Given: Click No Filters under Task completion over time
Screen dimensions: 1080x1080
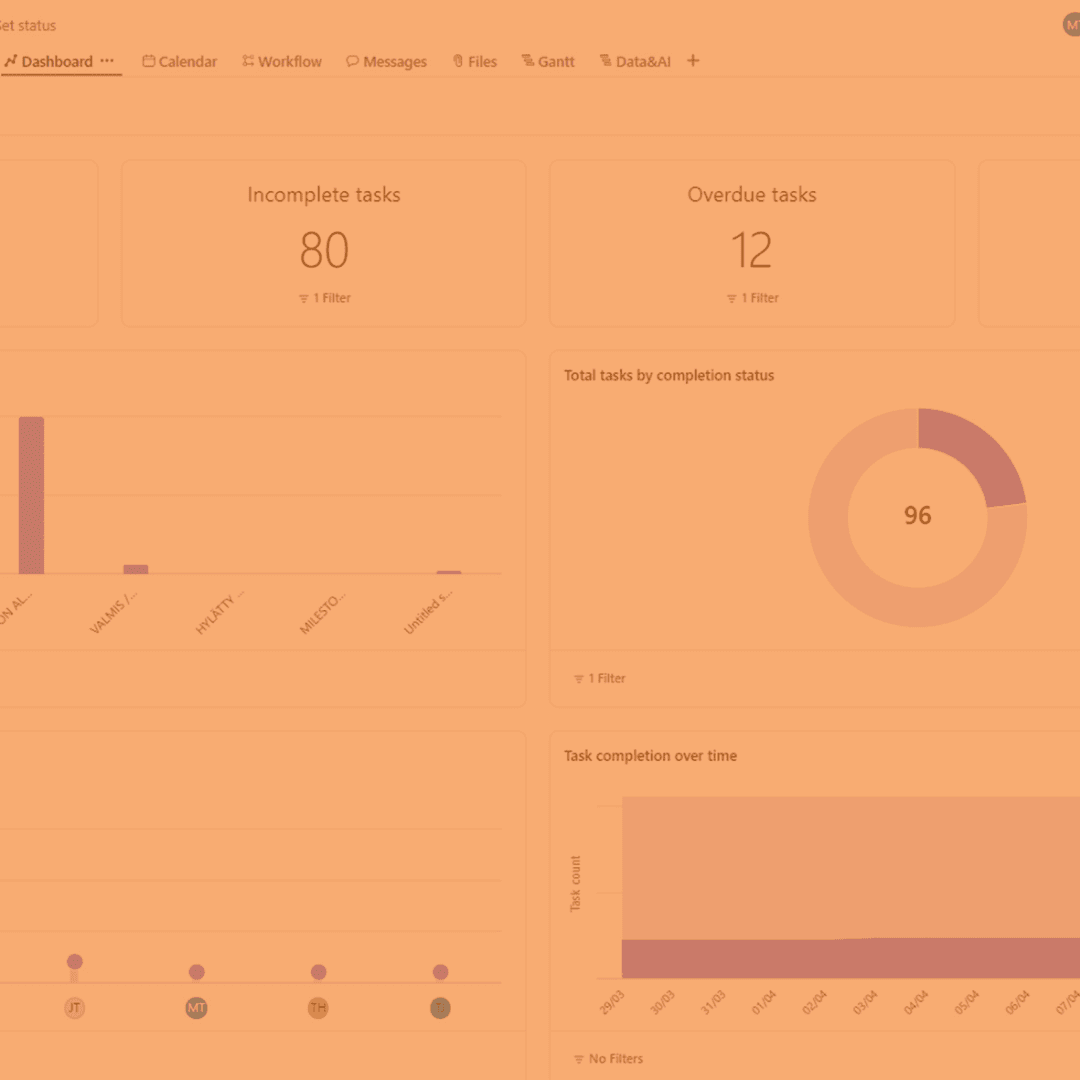Looking at the screenshot, I should coord(608,1058).
